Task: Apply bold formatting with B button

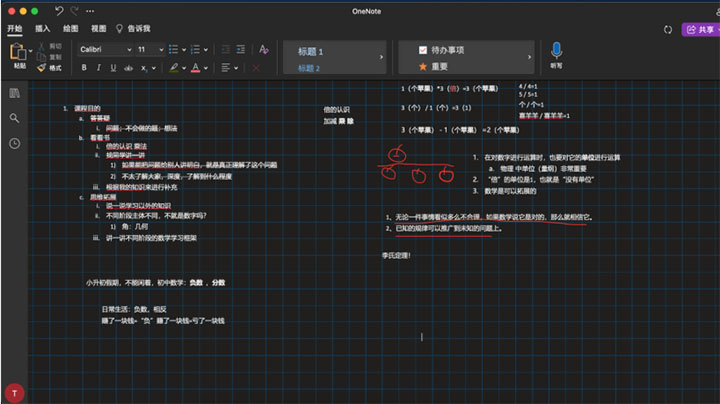Action: coord(84,68)
